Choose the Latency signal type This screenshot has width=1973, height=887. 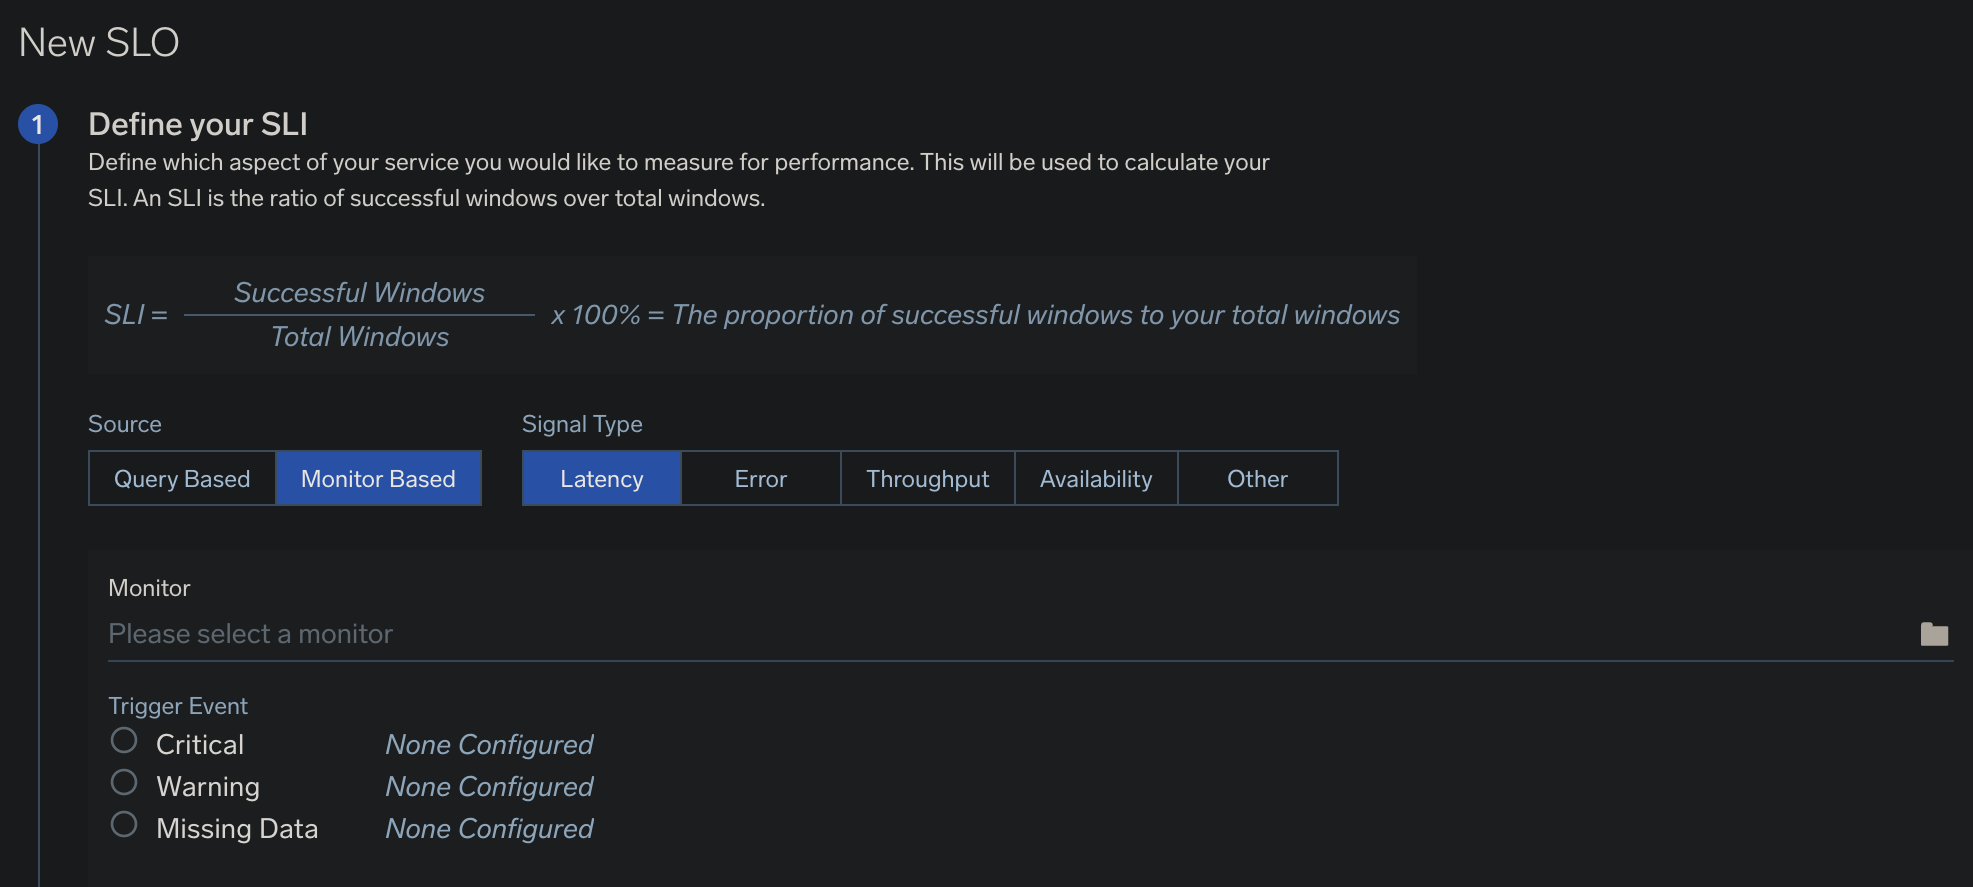[602, 479]
